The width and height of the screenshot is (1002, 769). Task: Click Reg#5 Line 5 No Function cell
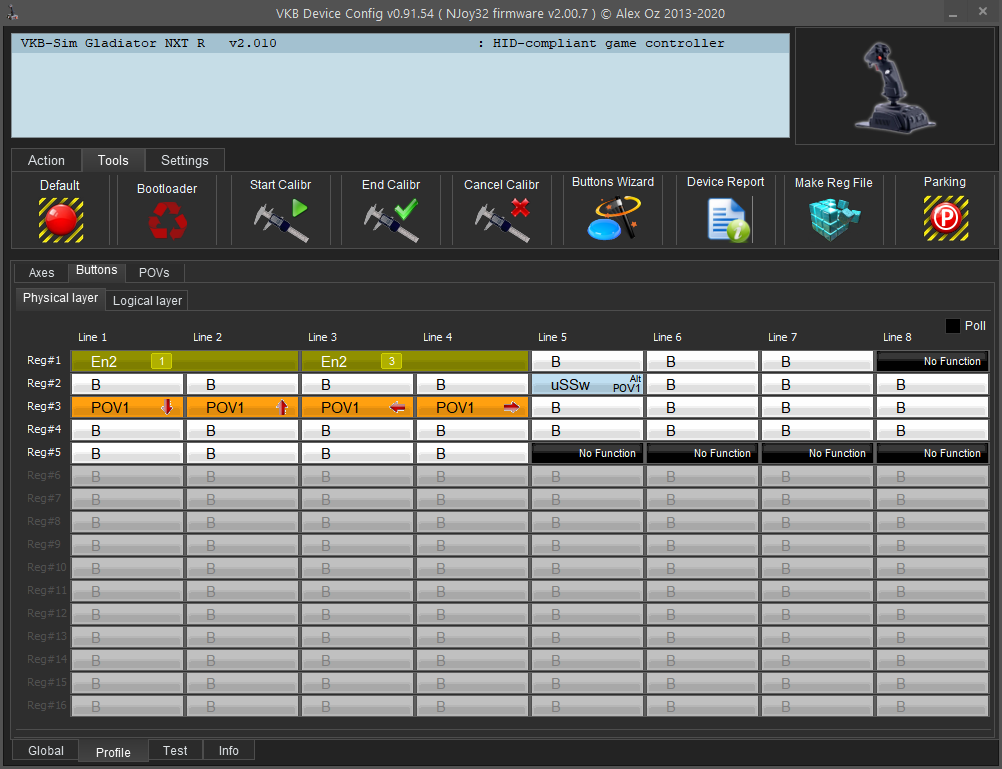587,453
